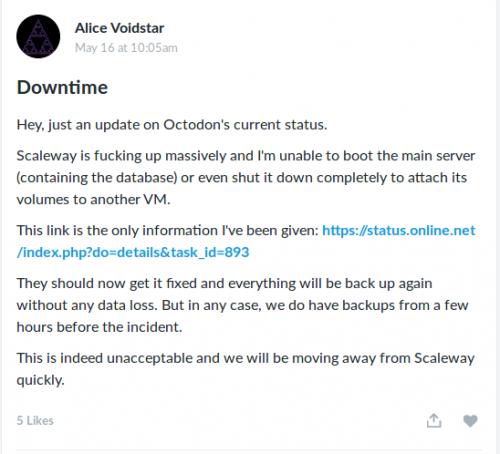Click the 'Hey, just an update' sentence
This screenshot has height=454, width=500.
(x=172, y=125)
